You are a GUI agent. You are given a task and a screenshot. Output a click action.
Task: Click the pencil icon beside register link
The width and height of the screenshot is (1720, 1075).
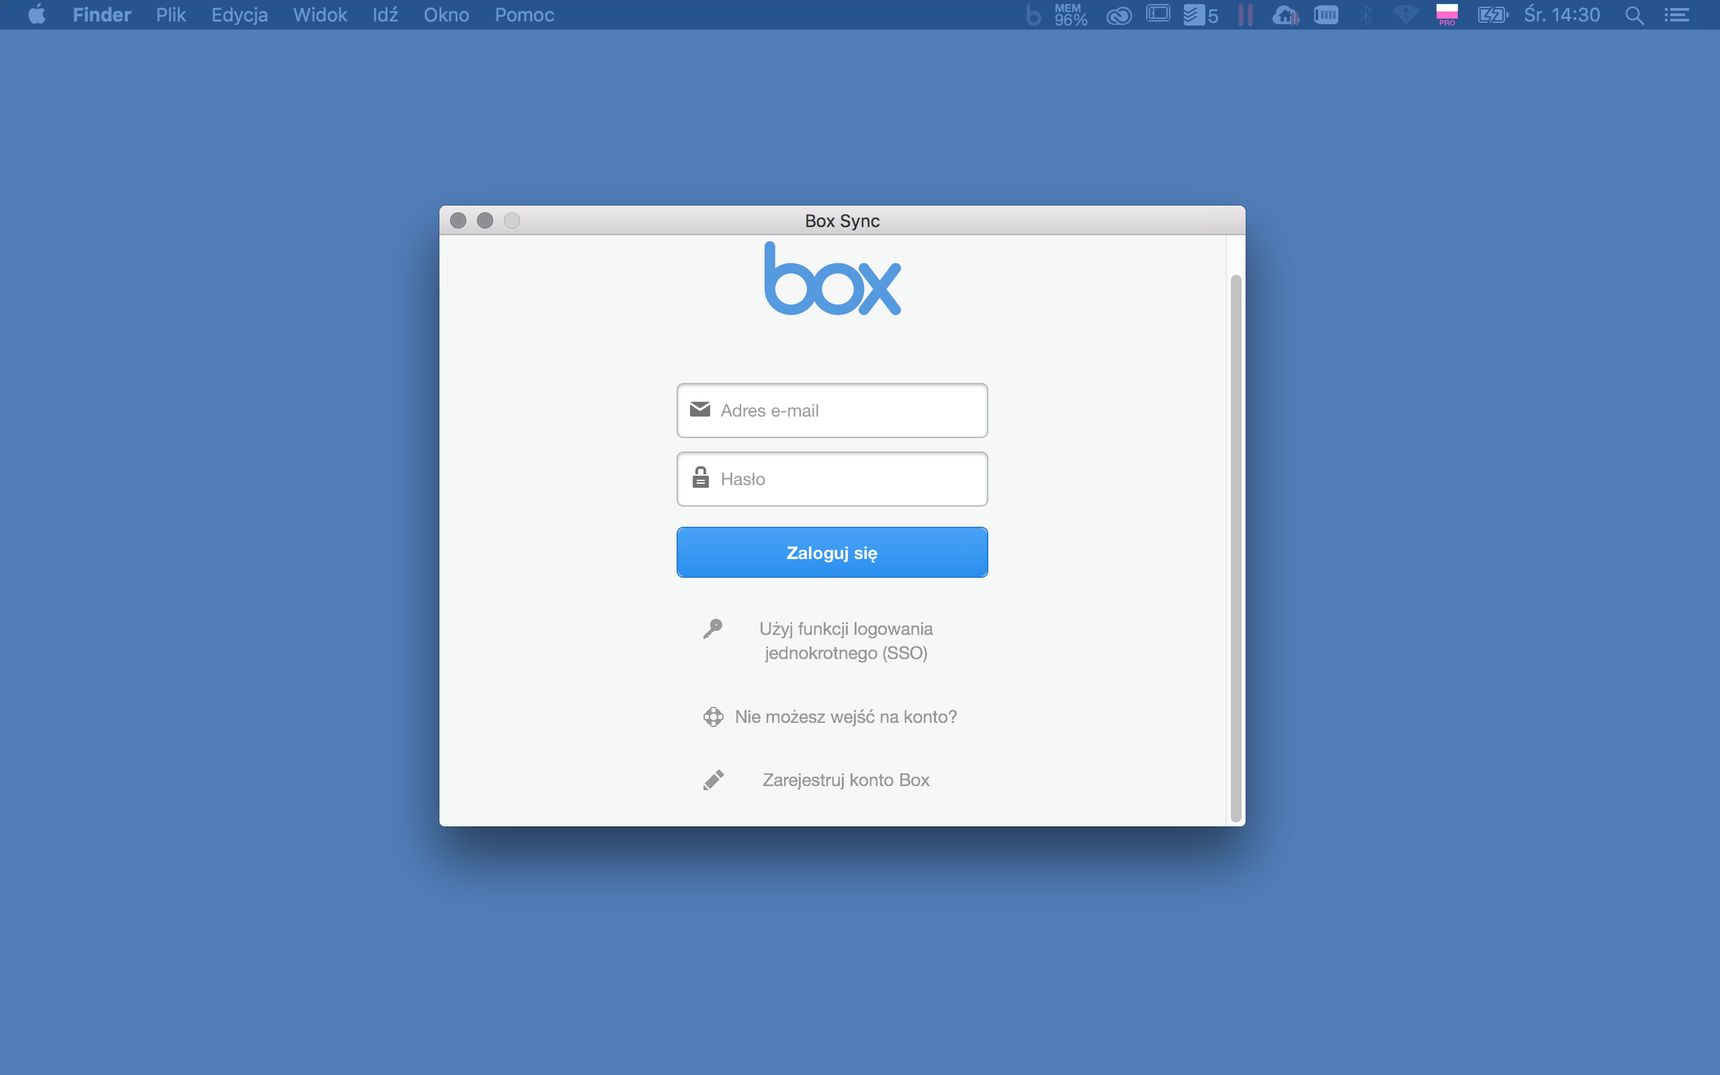click(x=713, y=780)
